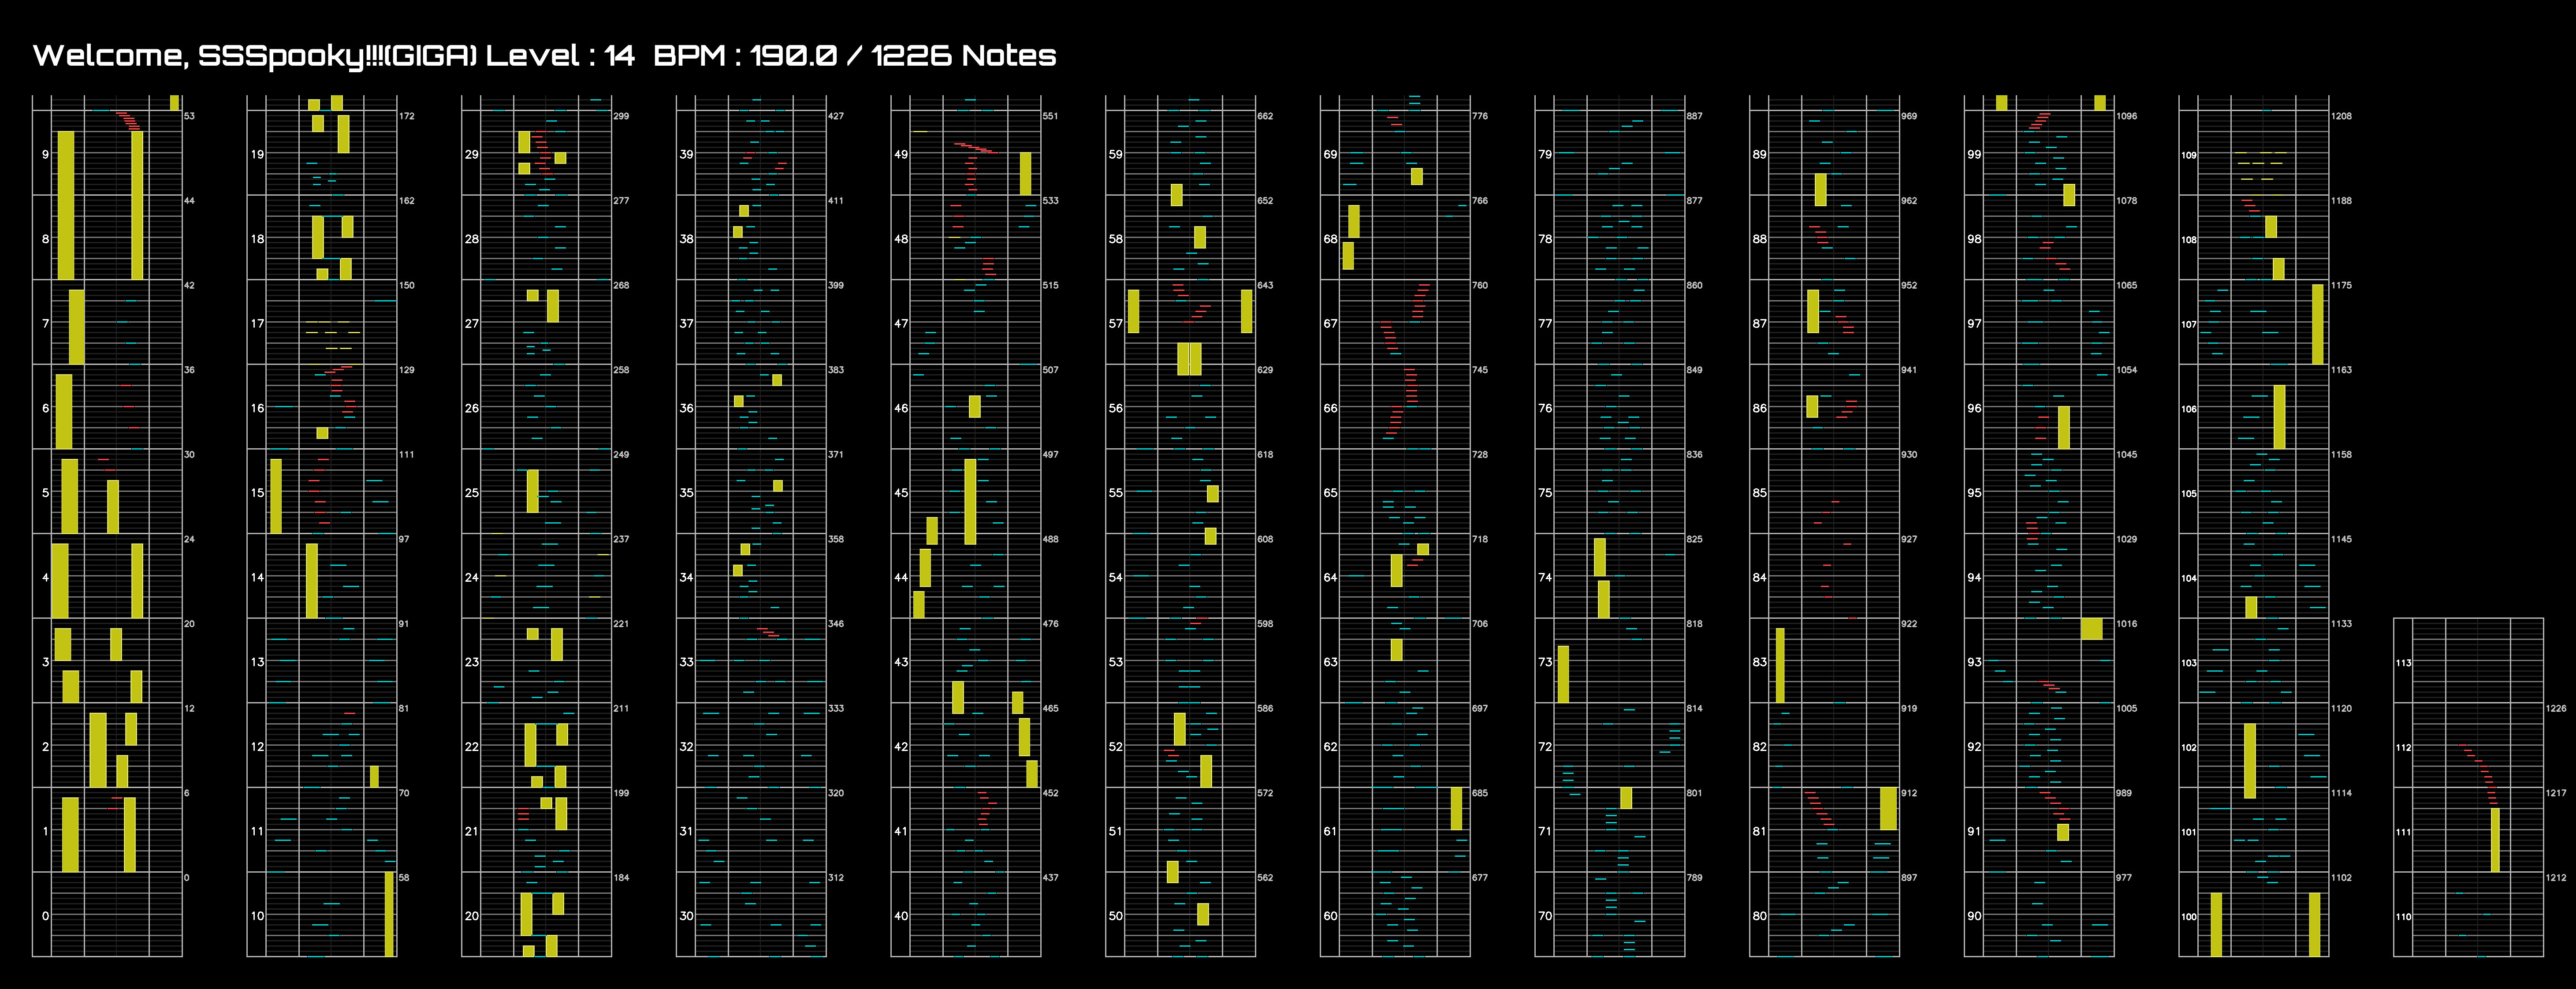Click the cumulative note count 1208
Viewport: 2576px width, 989px height.
click(x=2341, y=116)
